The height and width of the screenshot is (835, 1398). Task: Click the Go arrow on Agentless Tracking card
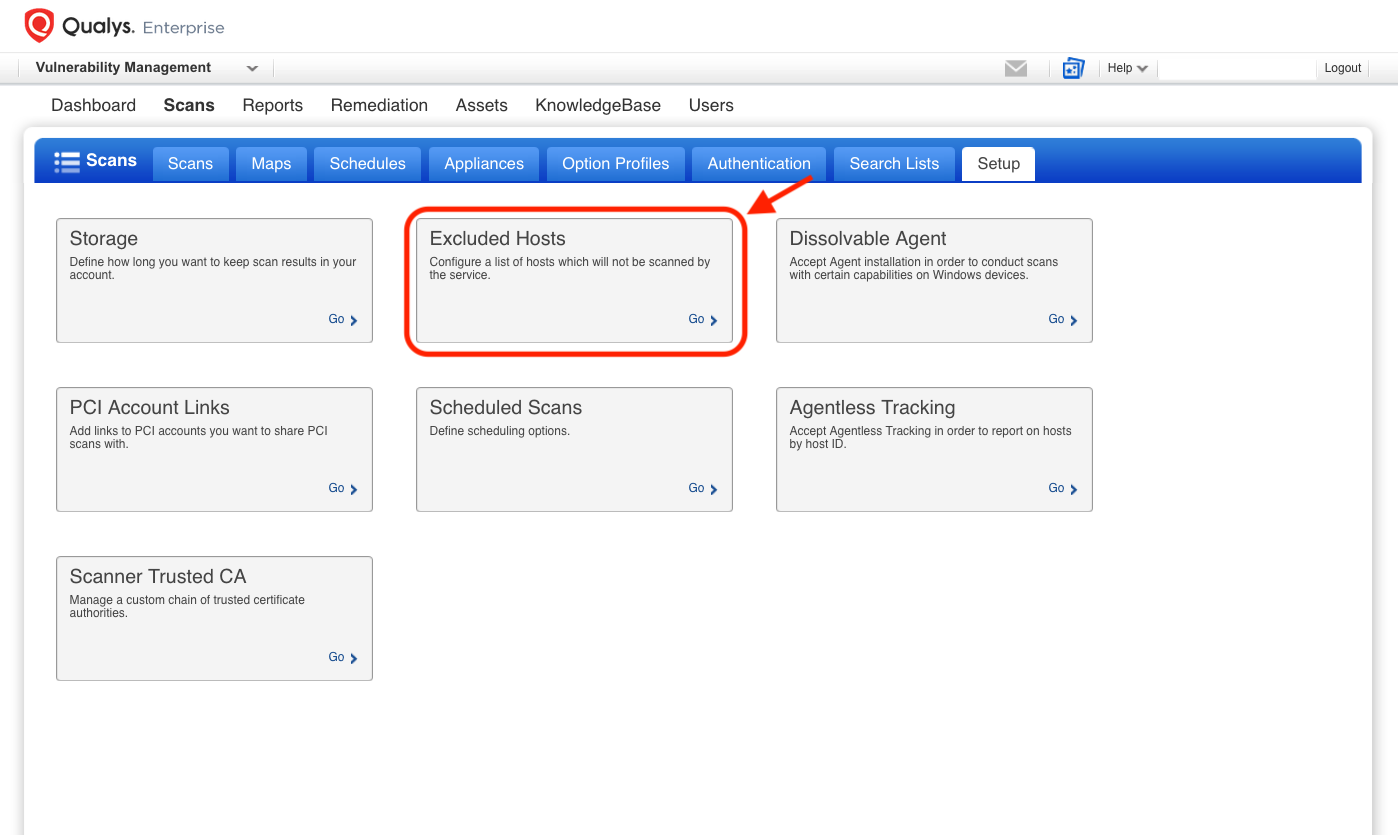[x=1062, y=488]
